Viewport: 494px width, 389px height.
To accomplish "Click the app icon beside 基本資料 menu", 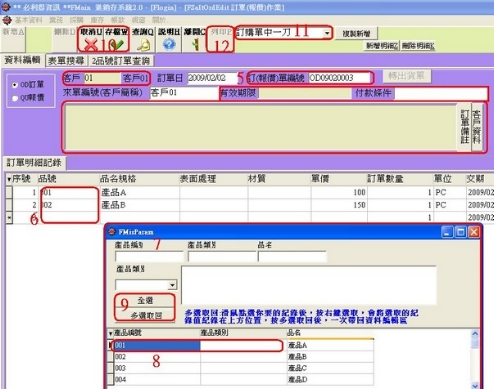I will point(7,20).
